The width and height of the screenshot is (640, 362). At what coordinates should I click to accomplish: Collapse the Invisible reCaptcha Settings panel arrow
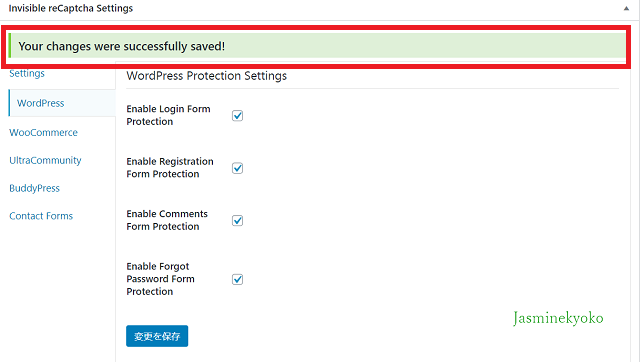click(x=626, y=9)
